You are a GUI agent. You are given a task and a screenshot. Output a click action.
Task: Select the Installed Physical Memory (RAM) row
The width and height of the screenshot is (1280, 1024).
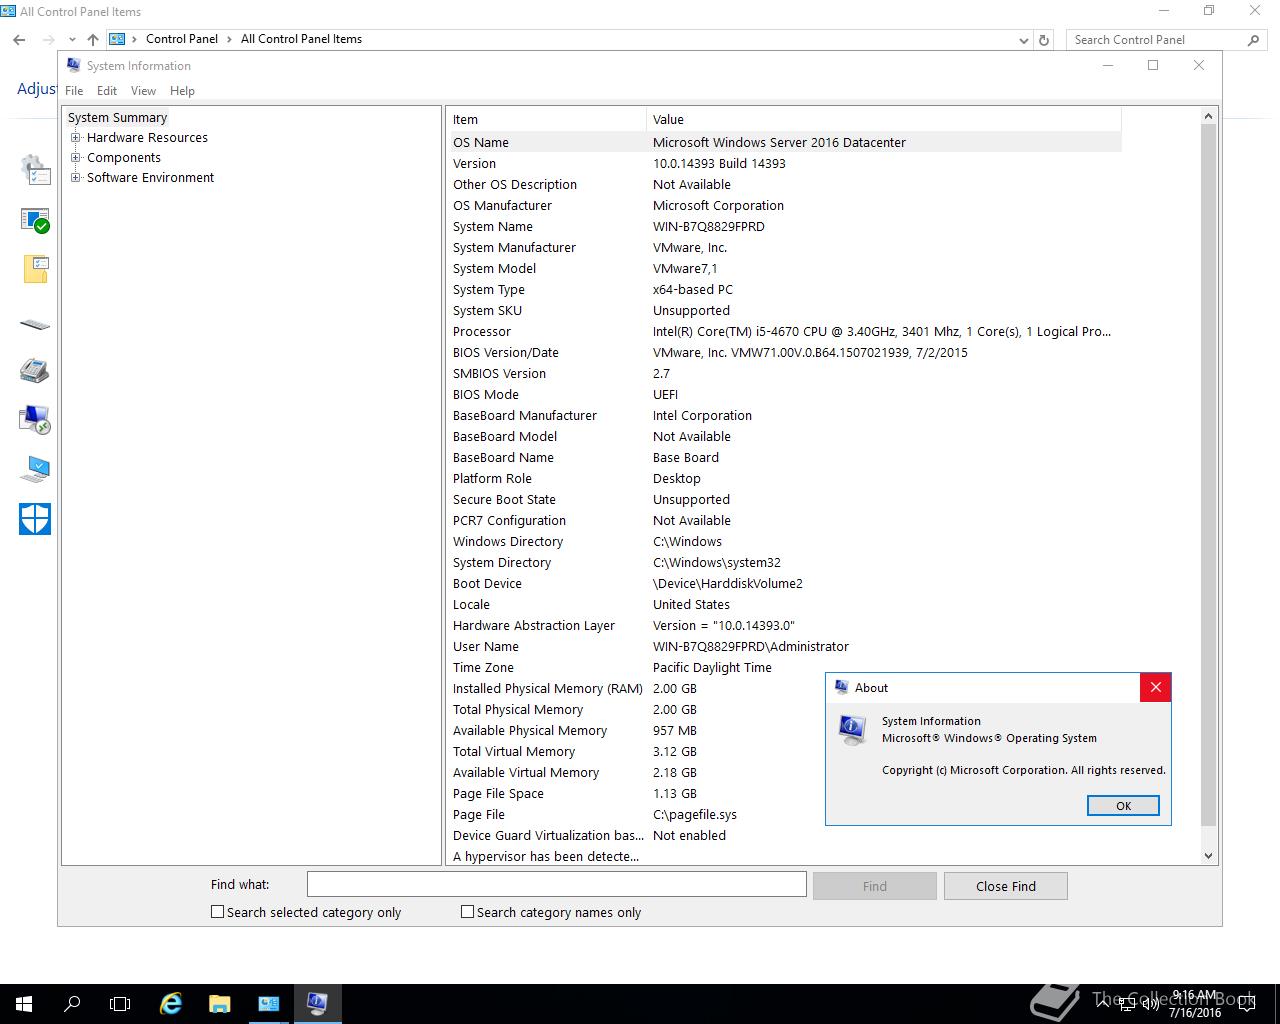point(784,688)
